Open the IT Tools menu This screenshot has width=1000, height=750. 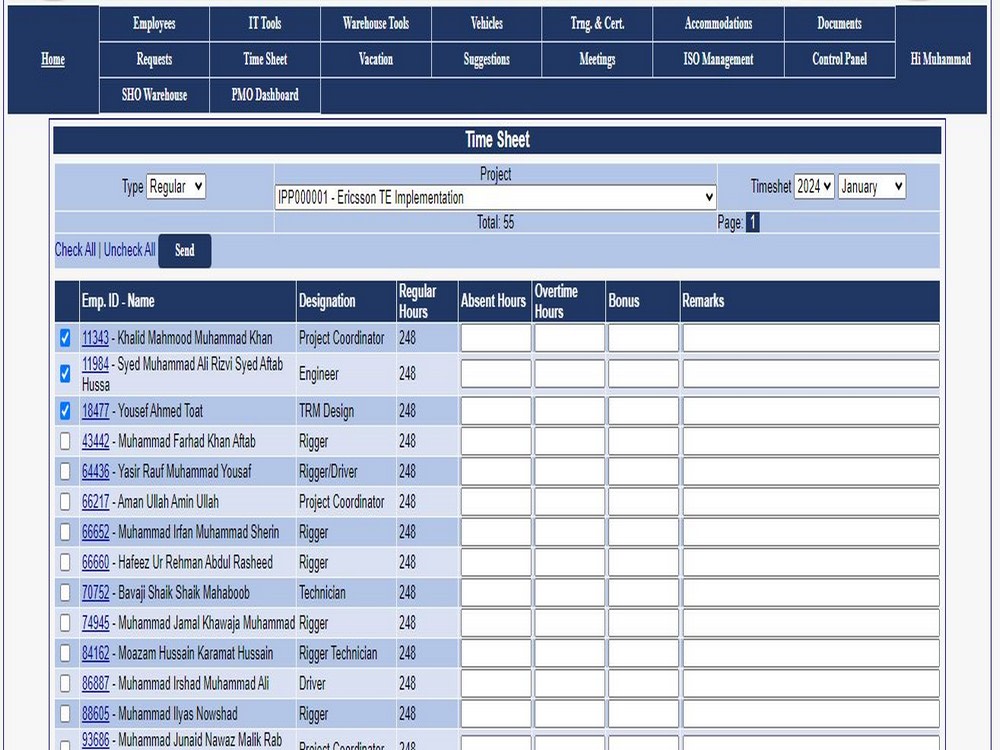[265, 24]
